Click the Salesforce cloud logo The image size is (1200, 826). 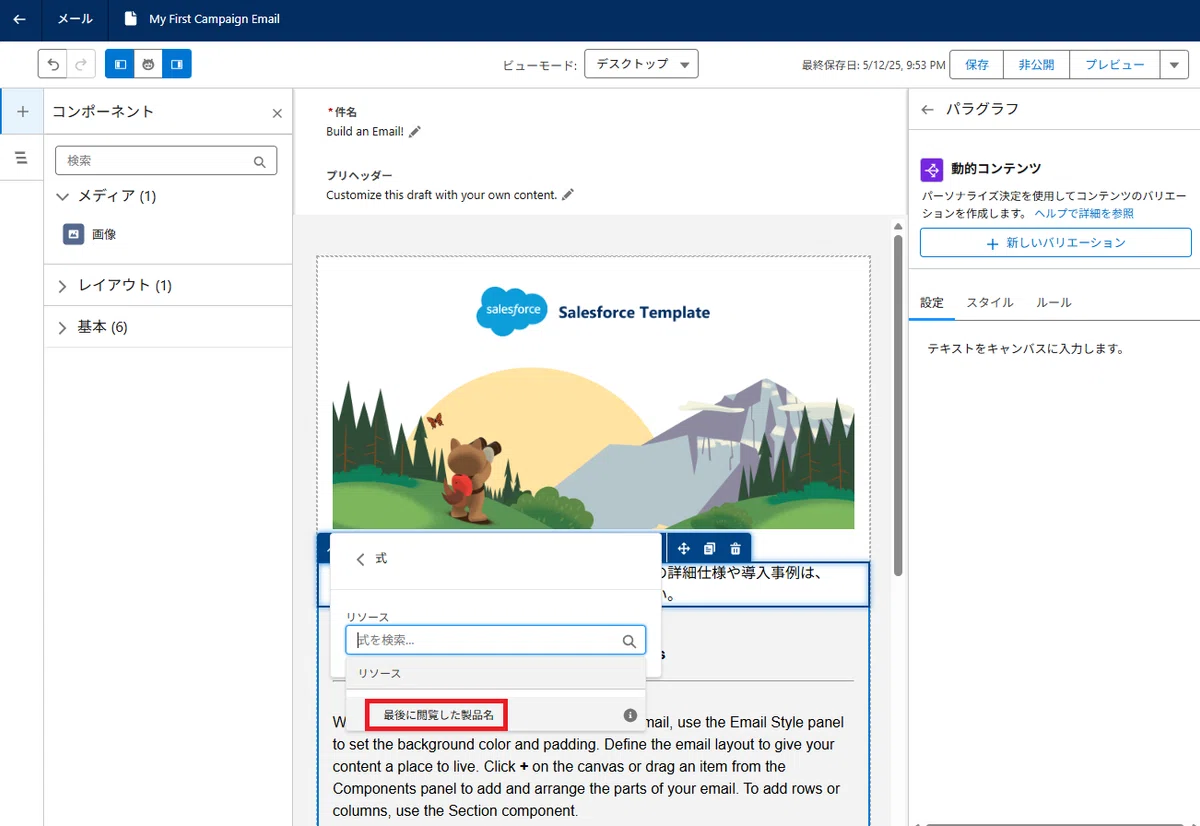pyautogui.click(x=511, y=310)
